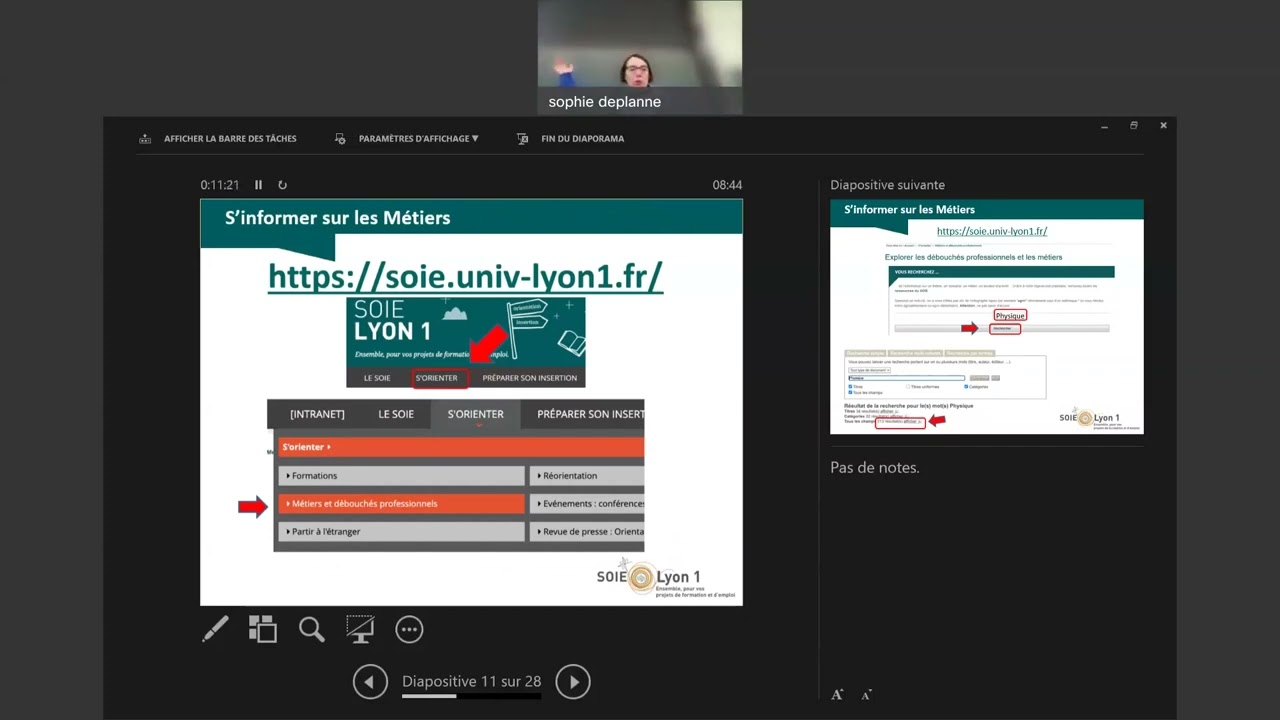Open more slideshow options menu

coord(409,629)
